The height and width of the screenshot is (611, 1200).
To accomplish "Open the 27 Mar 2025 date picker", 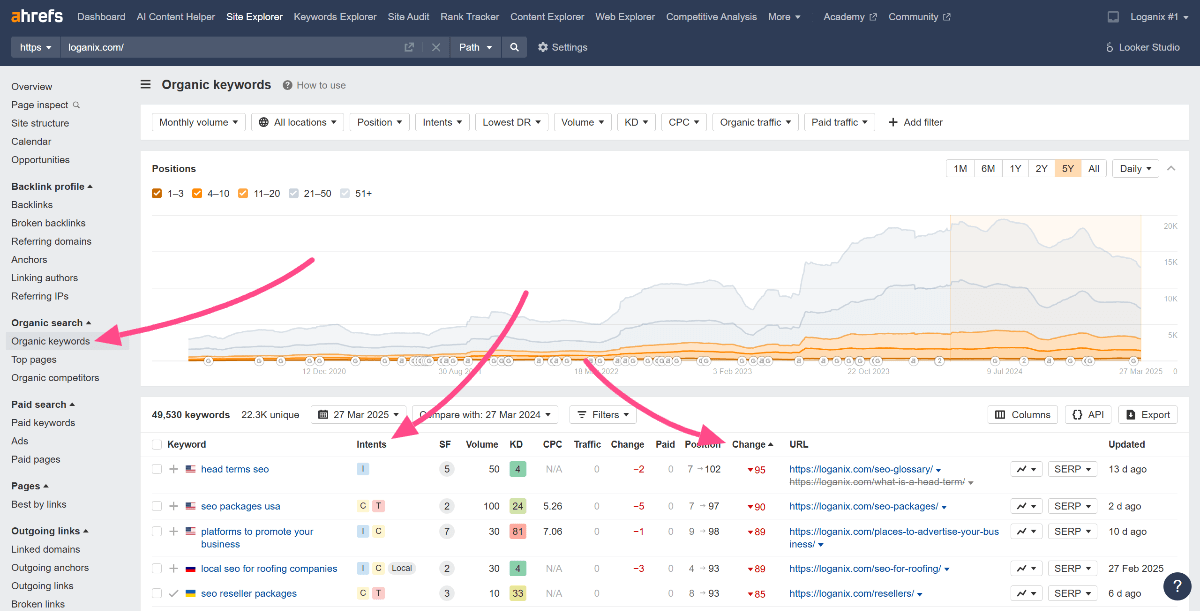I will (360, 414).
